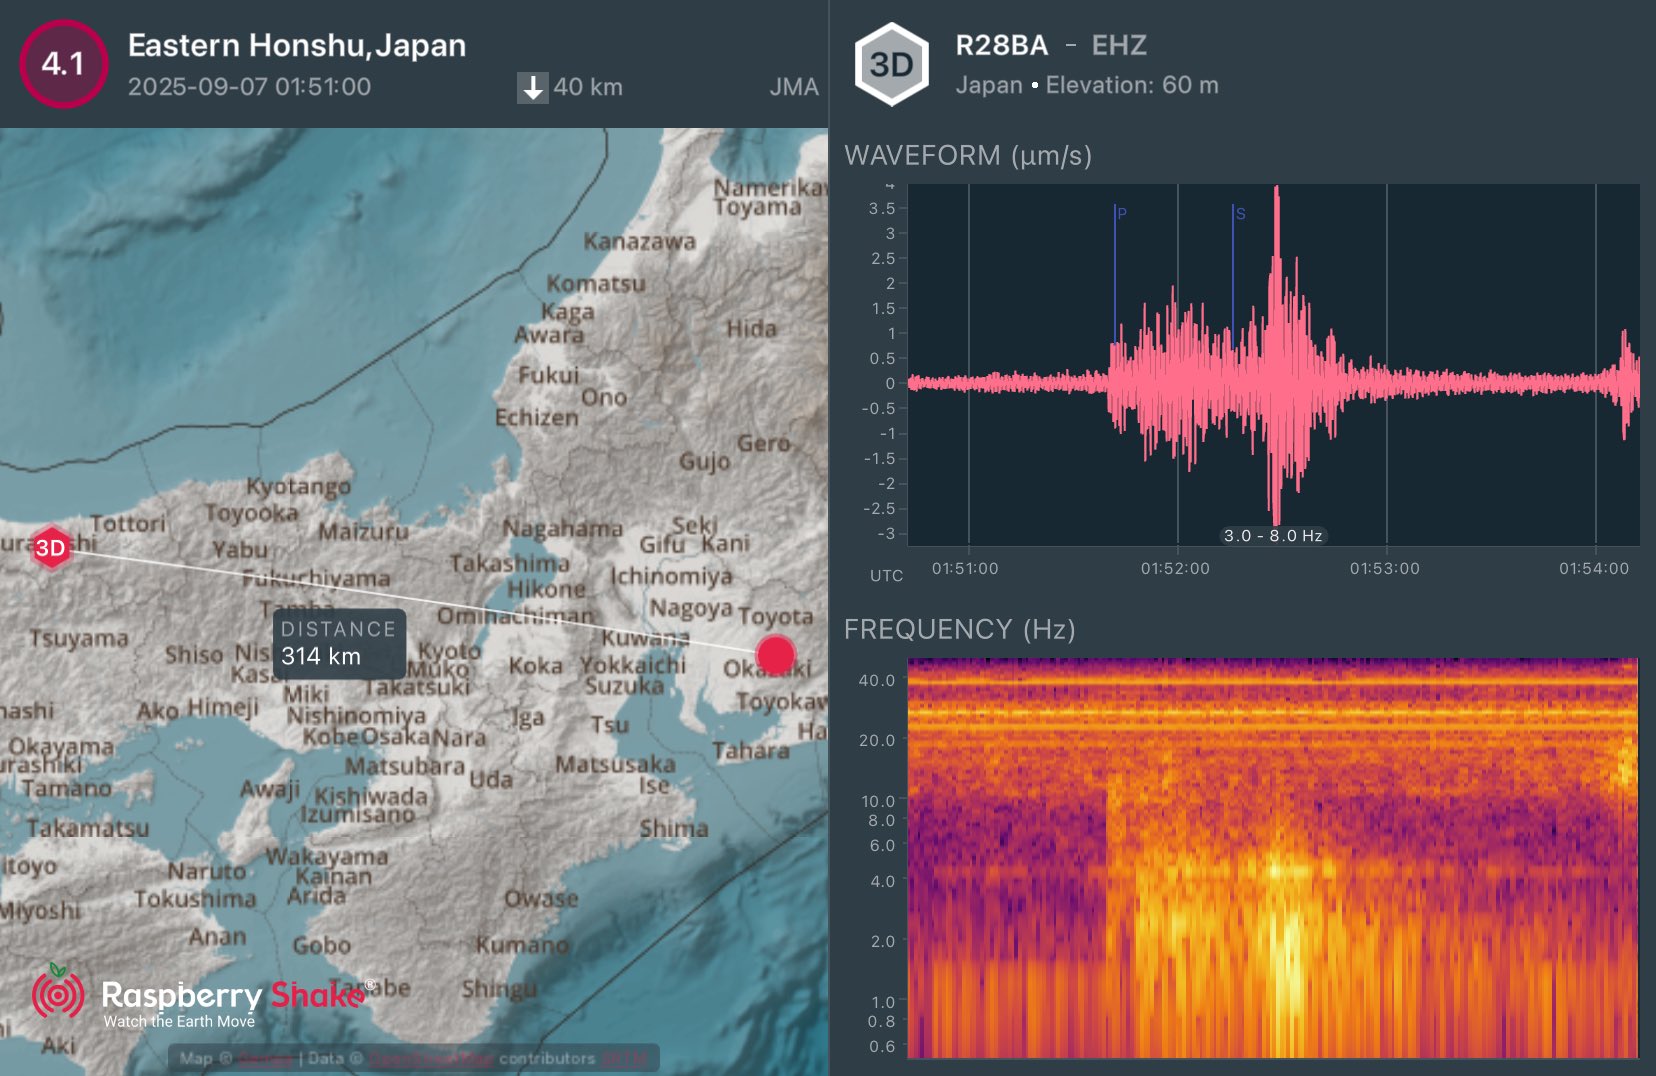Select the 3D station marker on the map
The image size is (1656, 1076).
50,547
